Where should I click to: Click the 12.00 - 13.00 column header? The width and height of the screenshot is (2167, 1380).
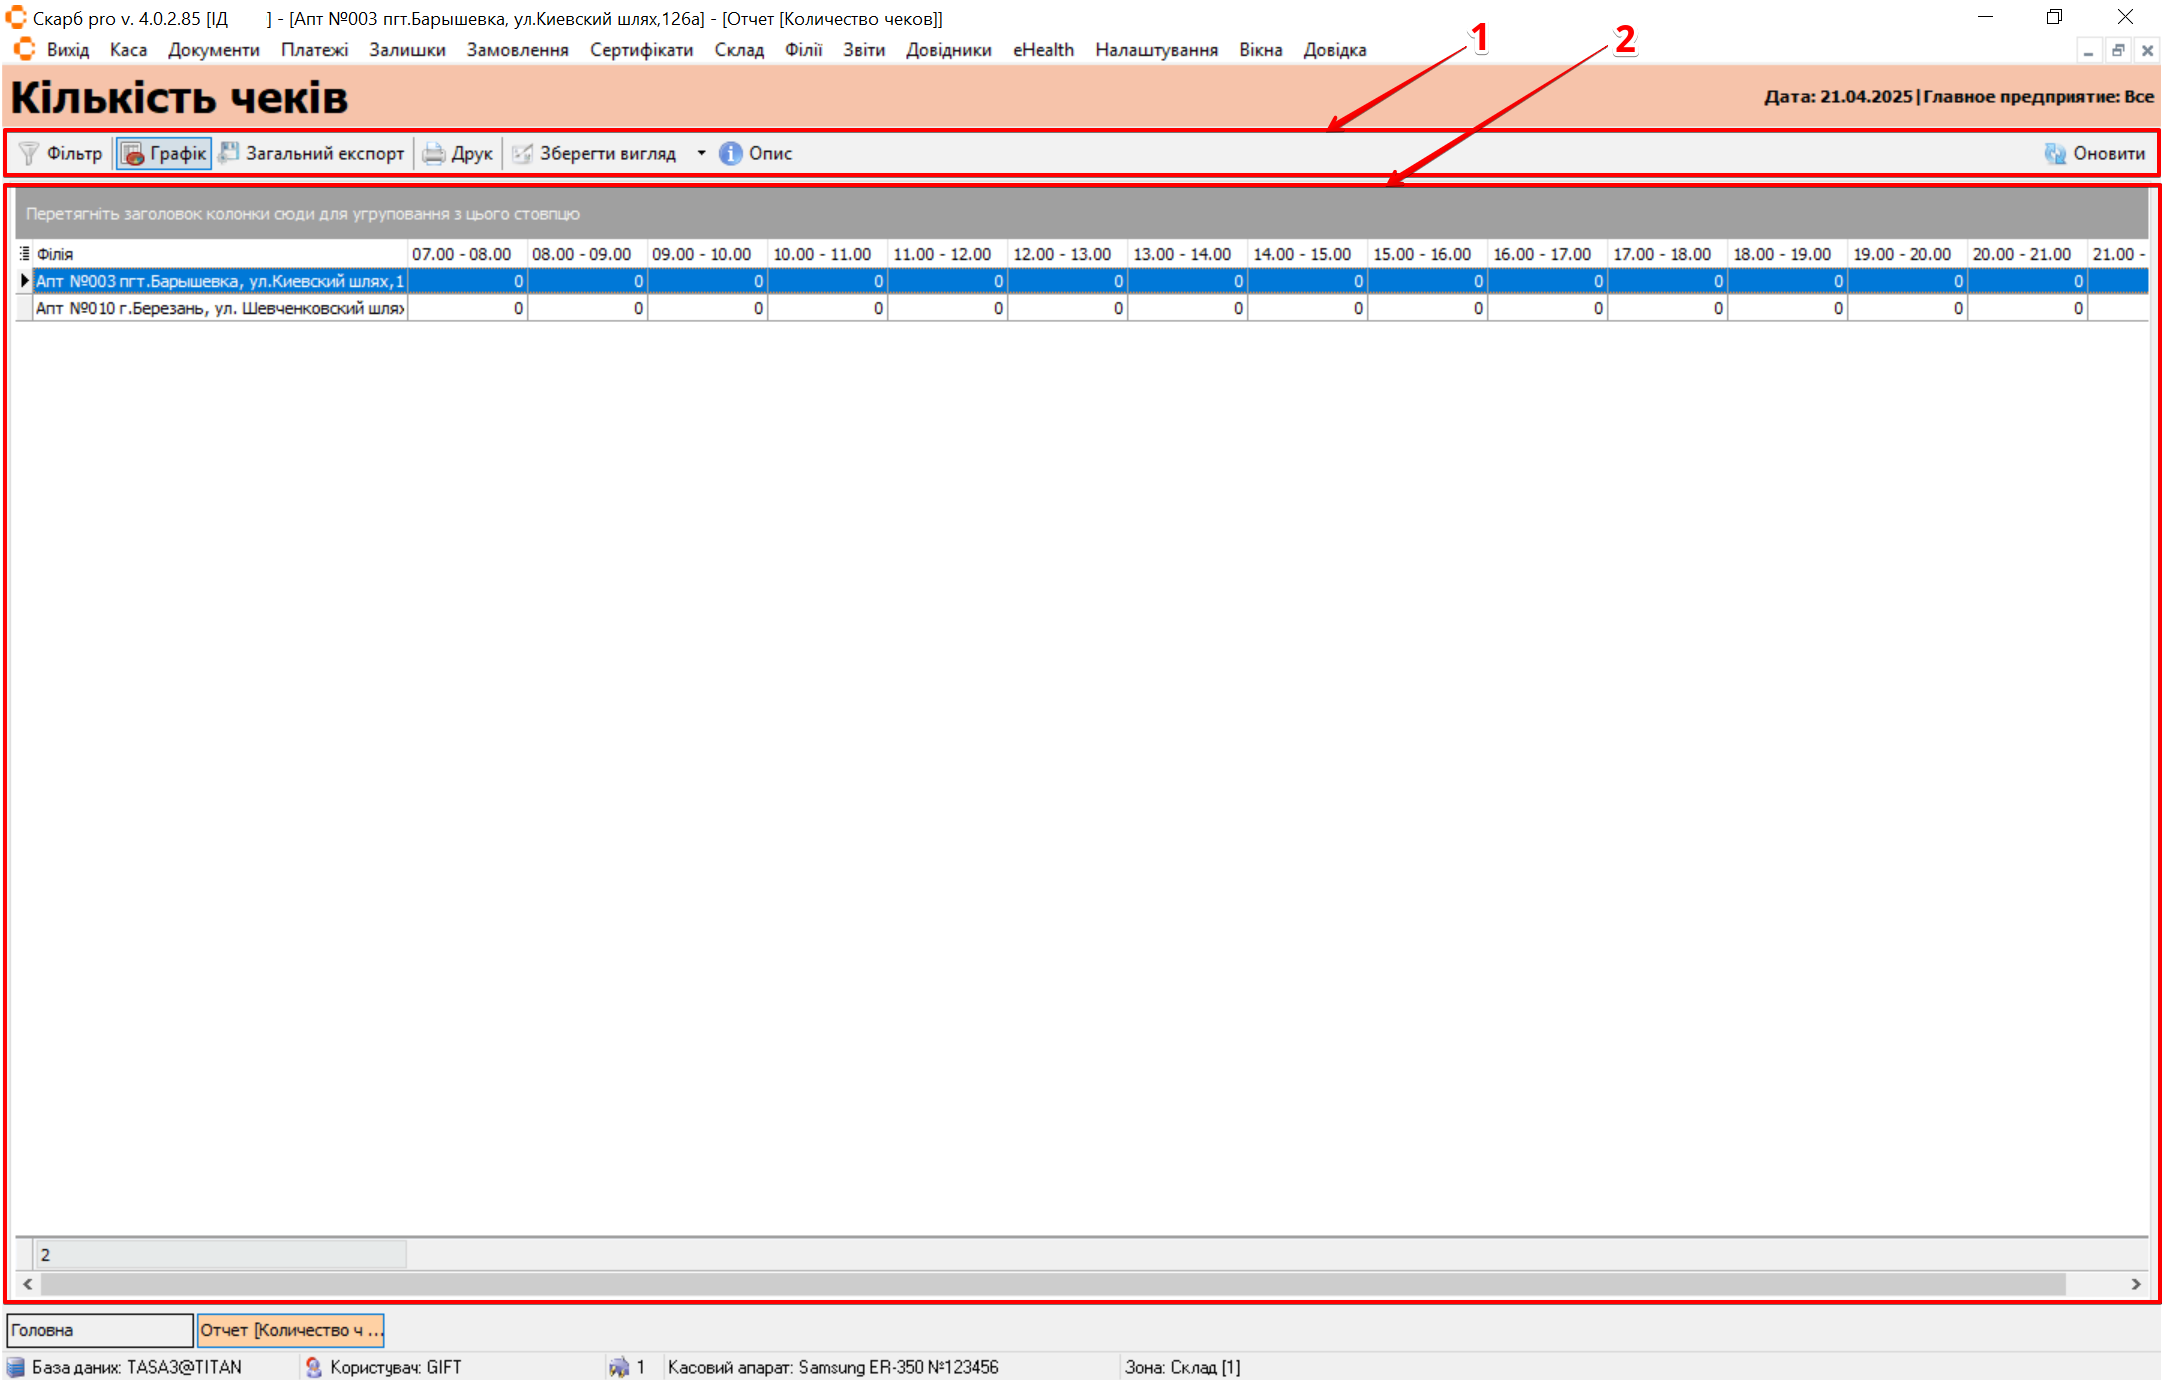(1062, 254)
